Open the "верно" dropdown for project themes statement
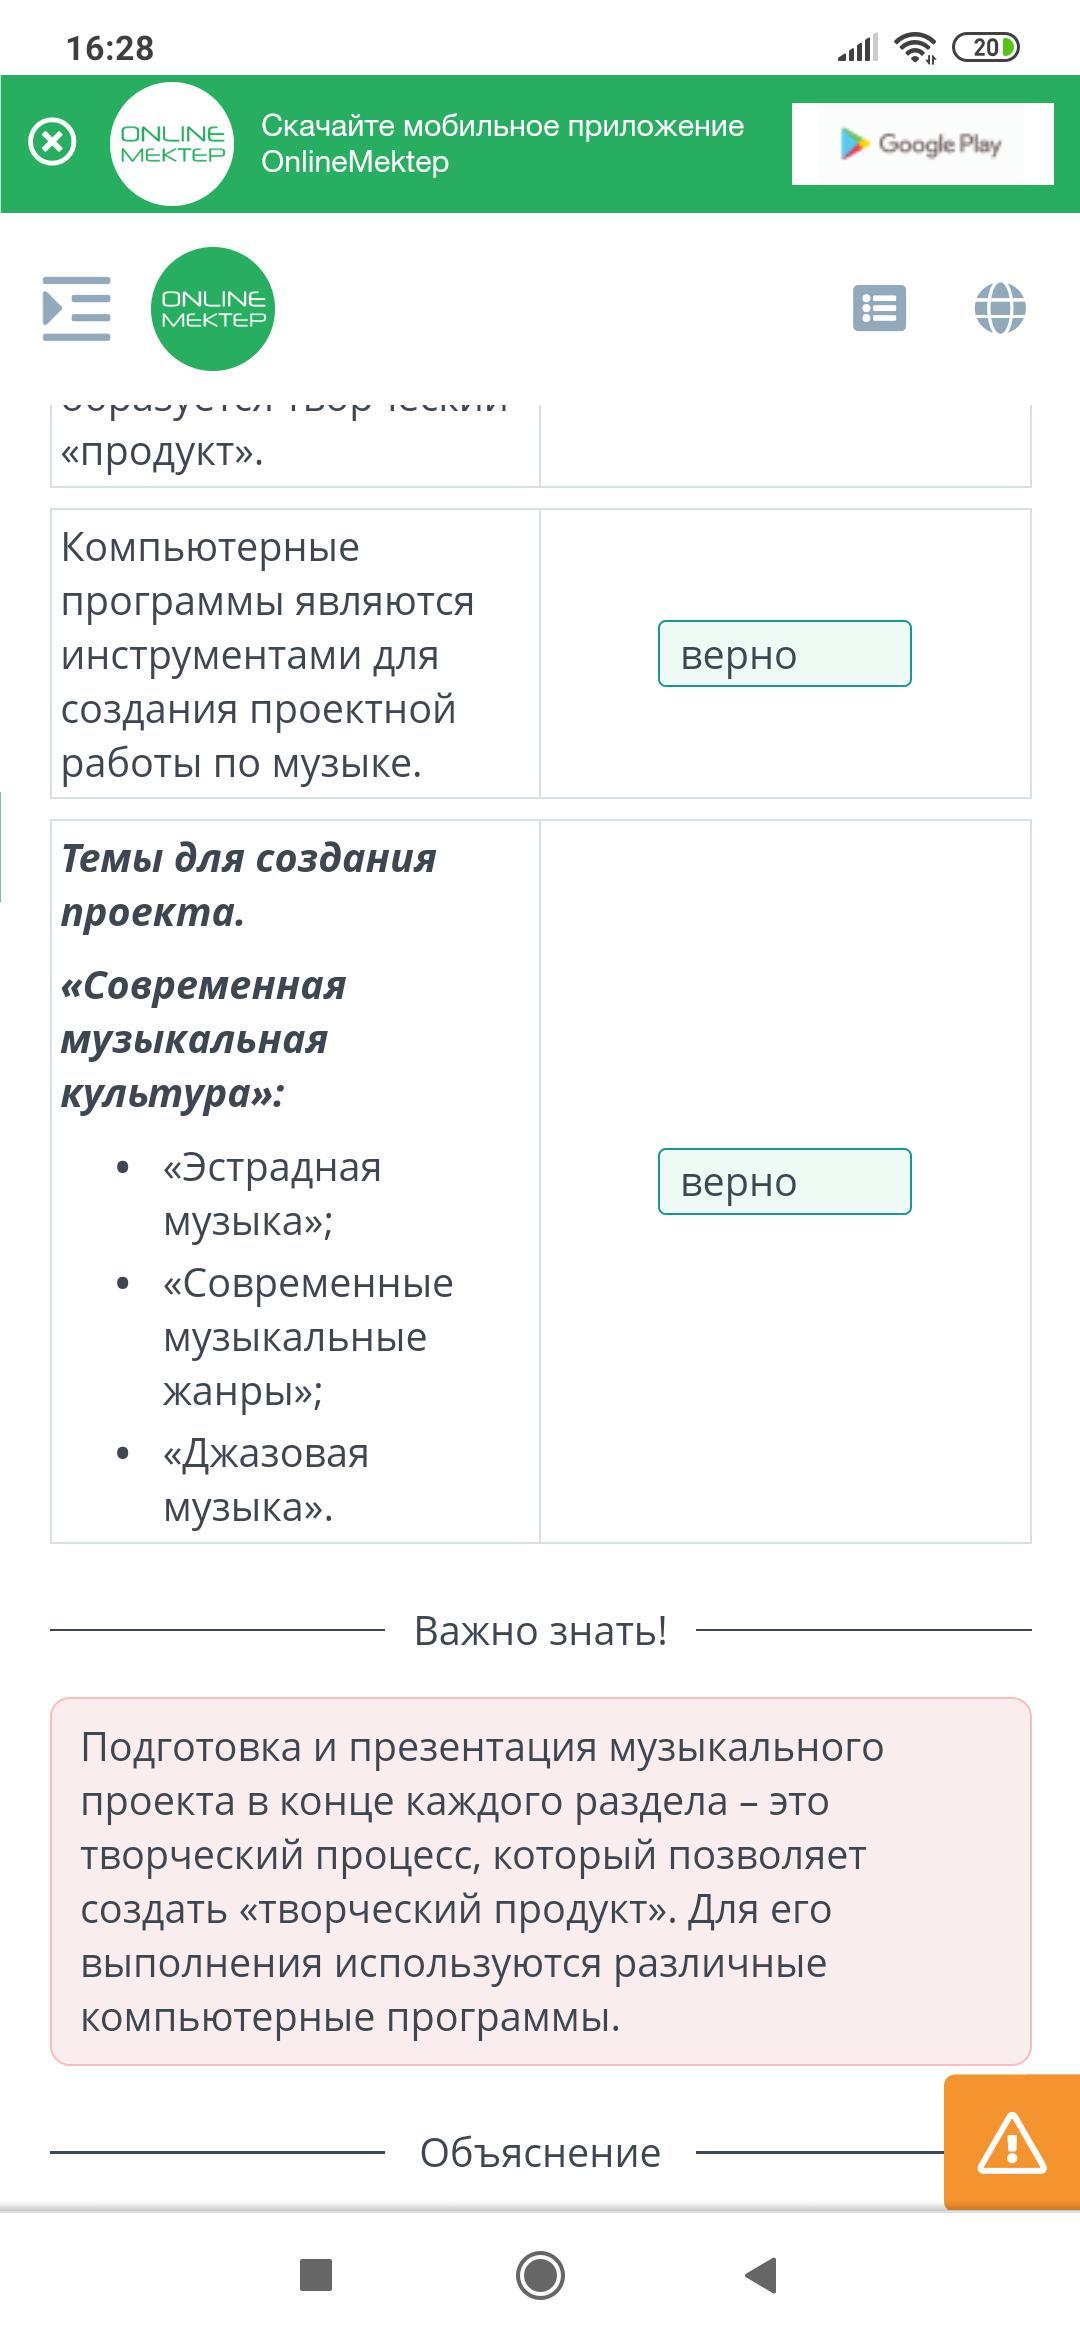This screenshot has height=2340, width=1080. (785, 1182)
